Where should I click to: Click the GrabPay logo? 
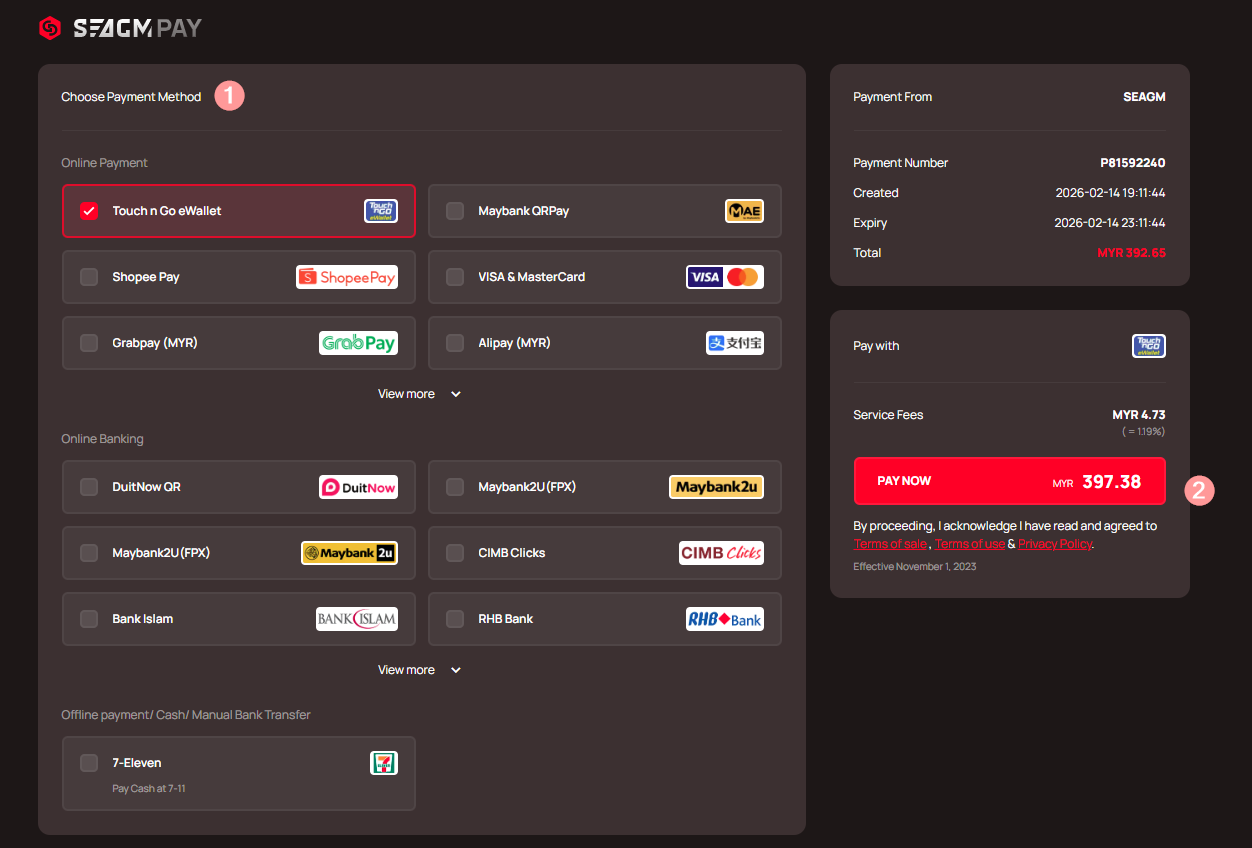(358, 343)
